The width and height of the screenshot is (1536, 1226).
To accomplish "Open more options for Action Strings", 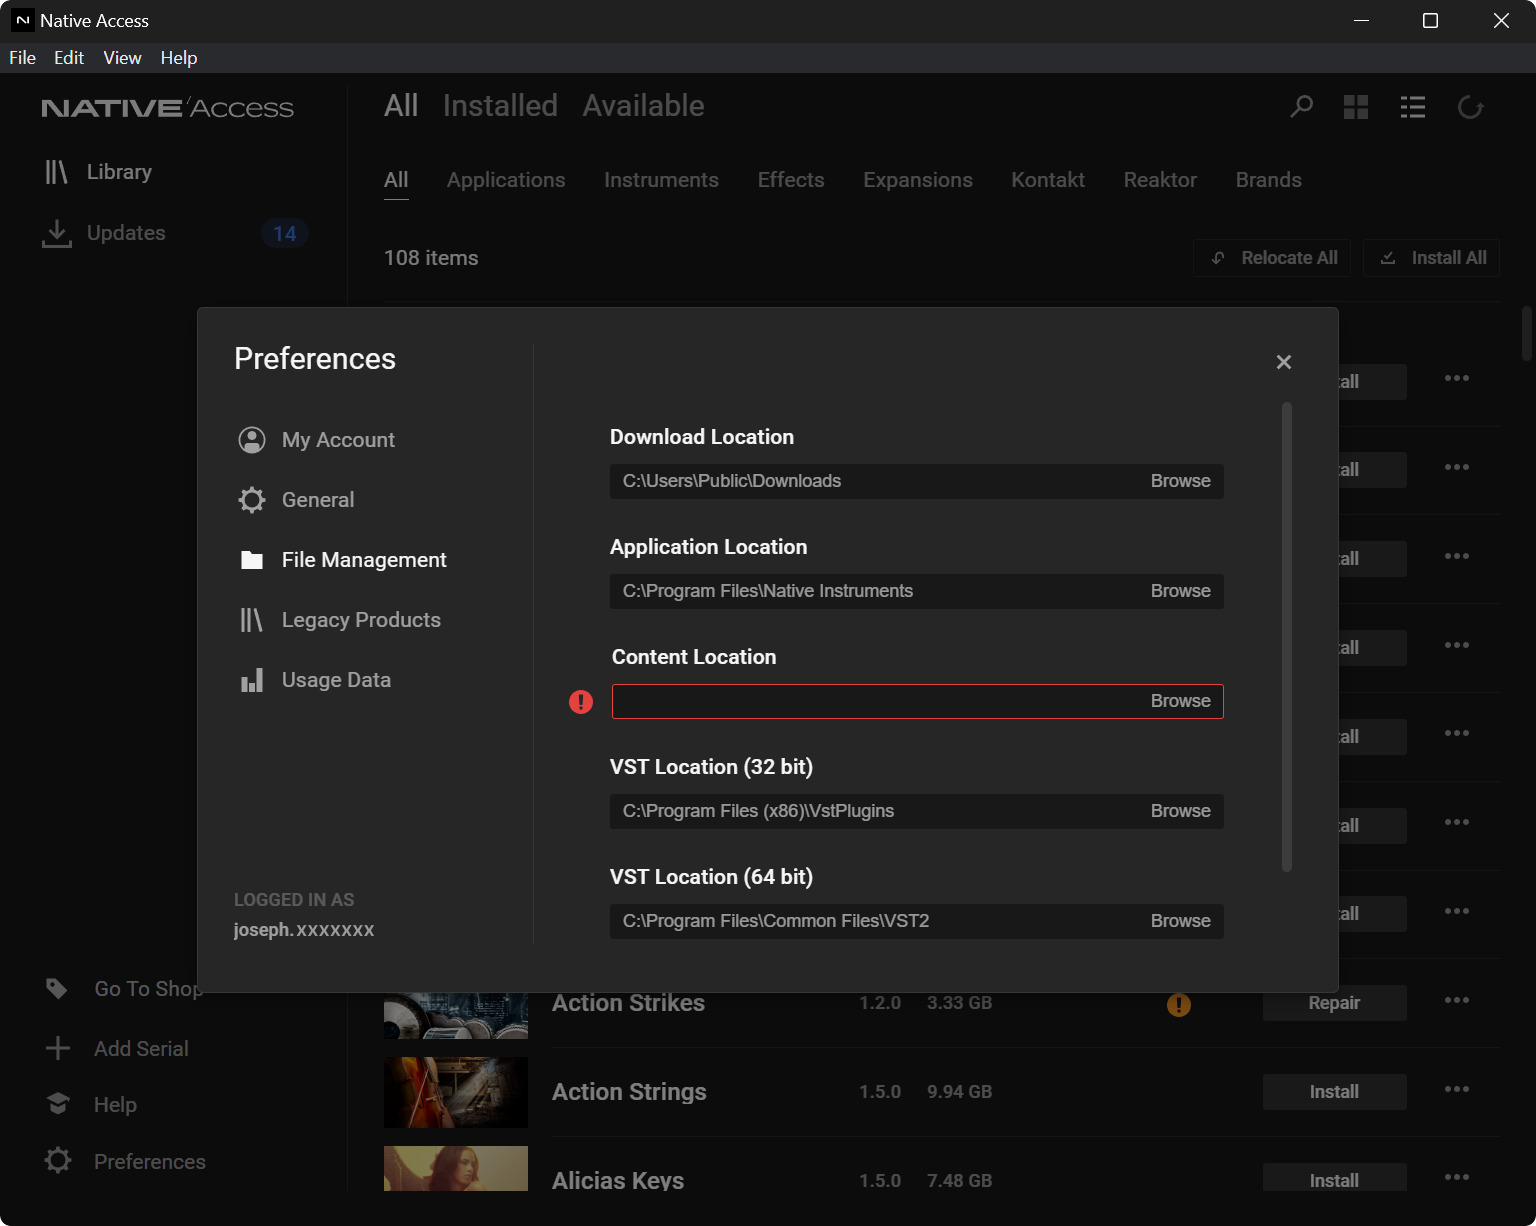I will (1457, 1089).
